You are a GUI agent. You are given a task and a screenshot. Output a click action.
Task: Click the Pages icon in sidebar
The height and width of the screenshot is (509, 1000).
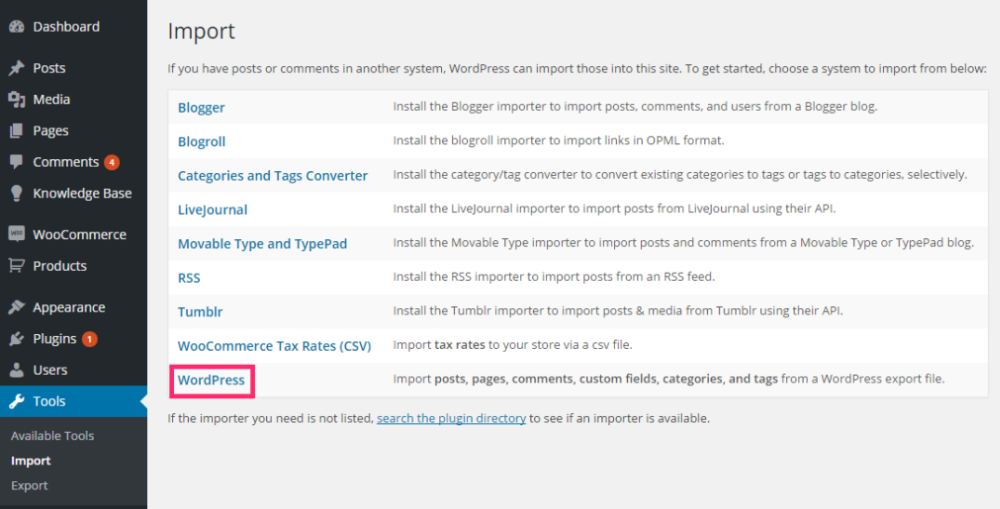[x=16, y=130]
